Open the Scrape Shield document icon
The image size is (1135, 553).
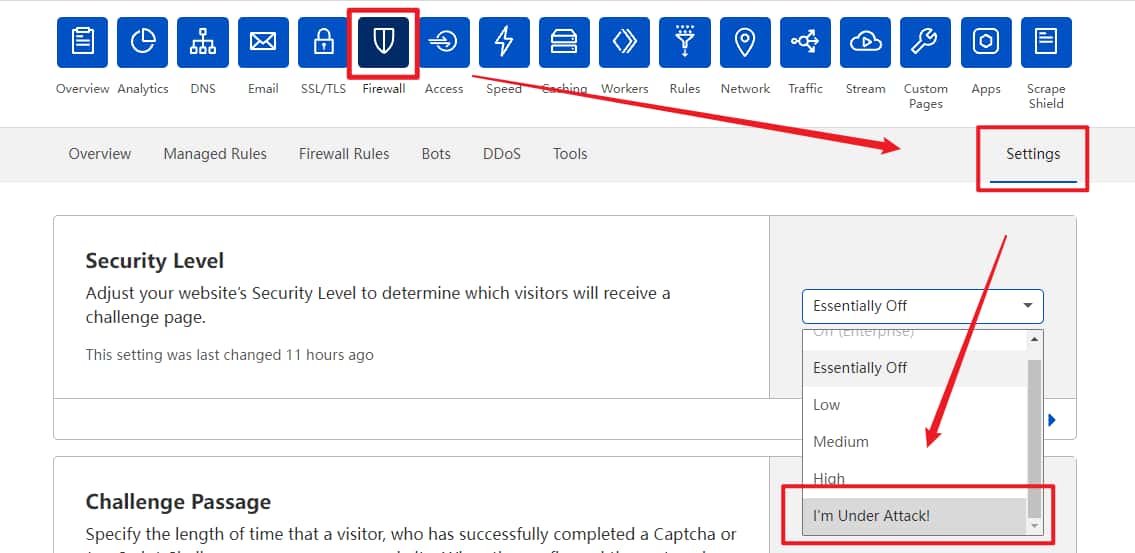(1046, 42)
